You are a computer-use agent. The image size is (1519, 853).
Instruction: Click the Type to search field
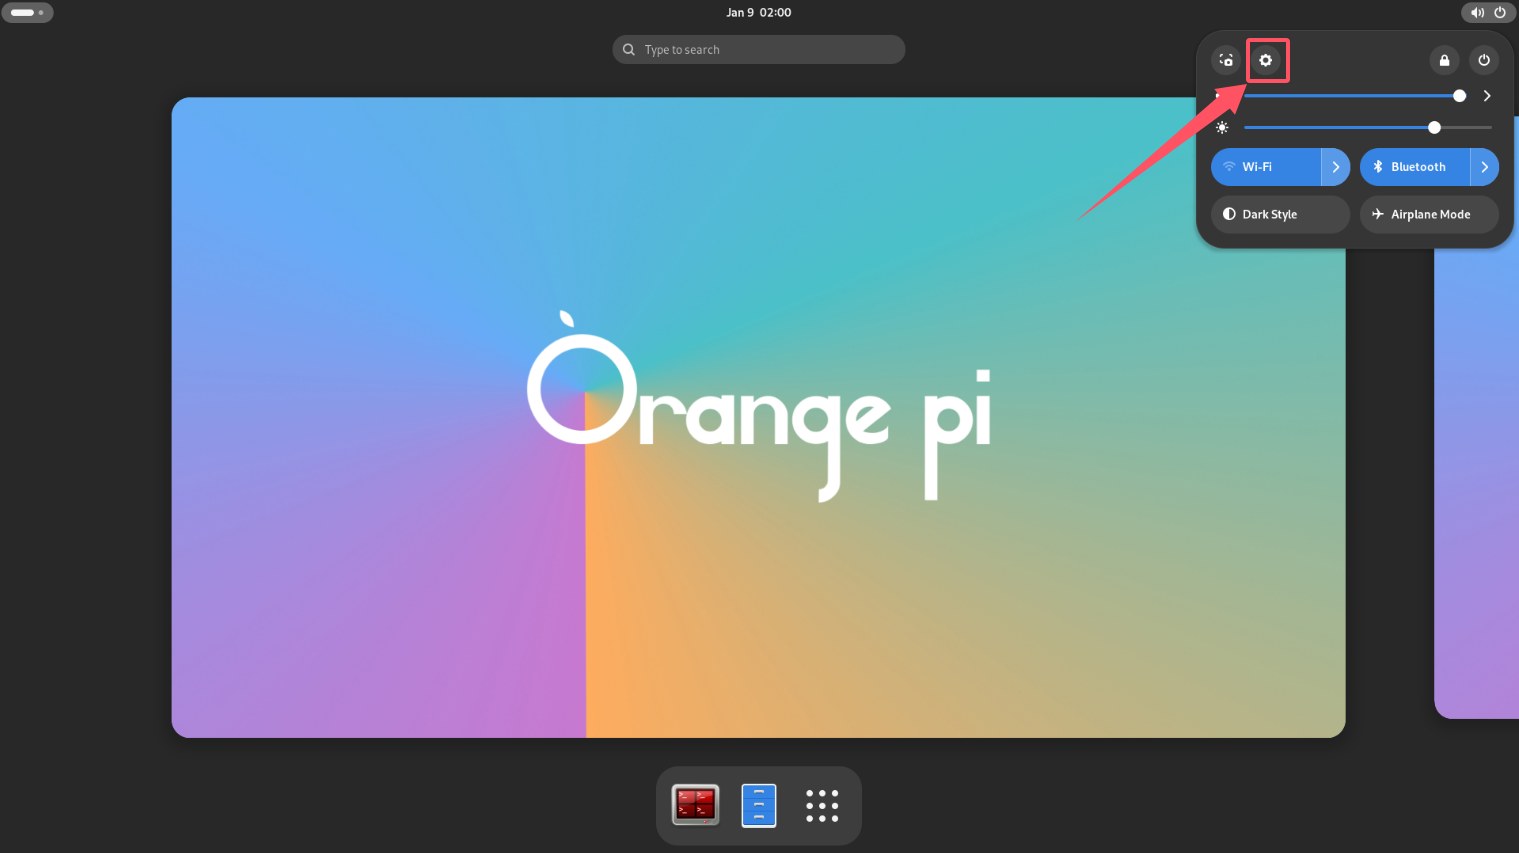click(x=759, y=50)
